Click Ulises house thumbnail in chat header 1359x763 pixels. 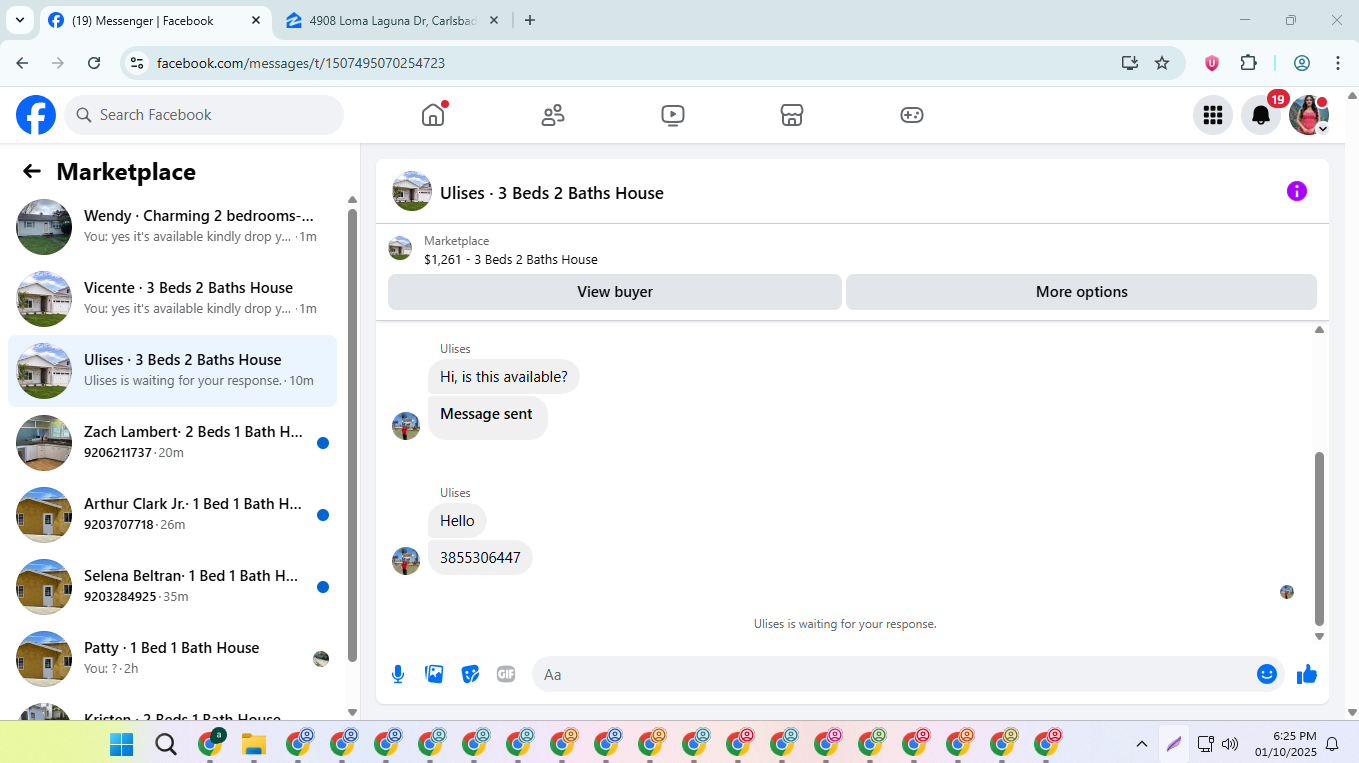click(412, 191)
